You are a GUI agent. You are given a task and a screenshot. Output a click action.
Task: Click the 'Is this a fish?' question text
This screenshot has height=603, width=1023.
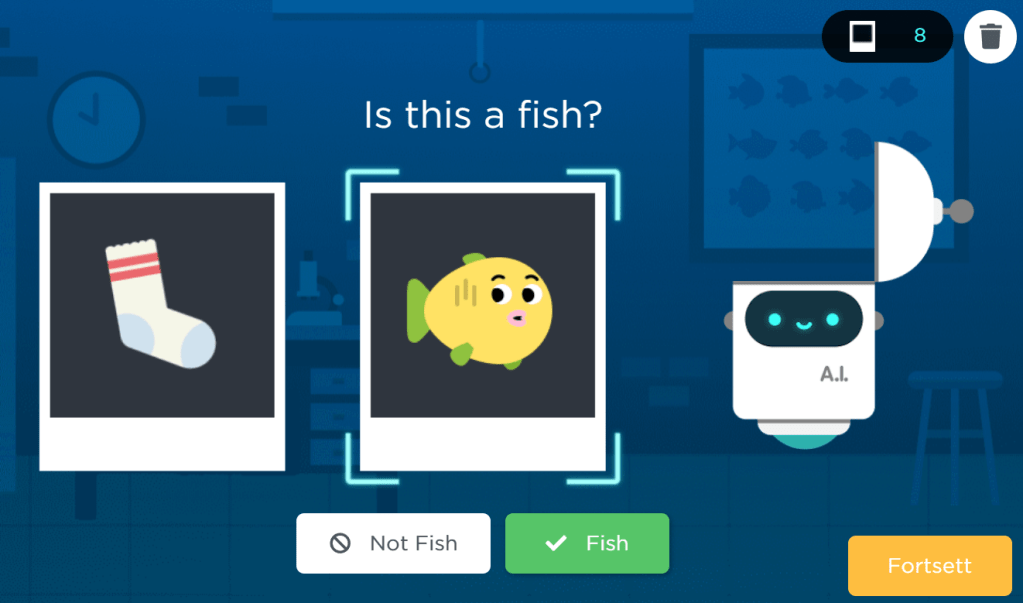click(x=483, y=115)
